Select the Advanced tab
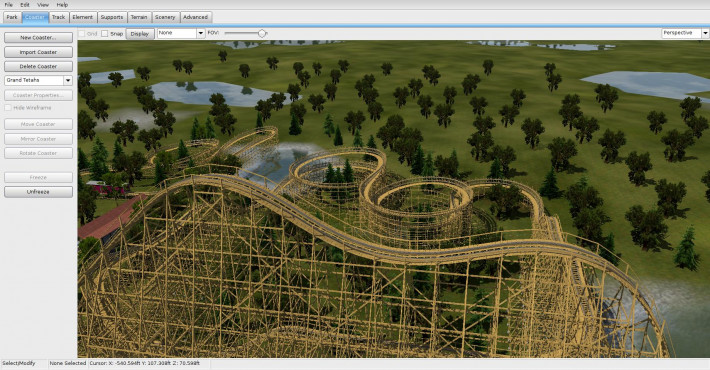Screen dimensions: 710x370 [x=196, y=17]
